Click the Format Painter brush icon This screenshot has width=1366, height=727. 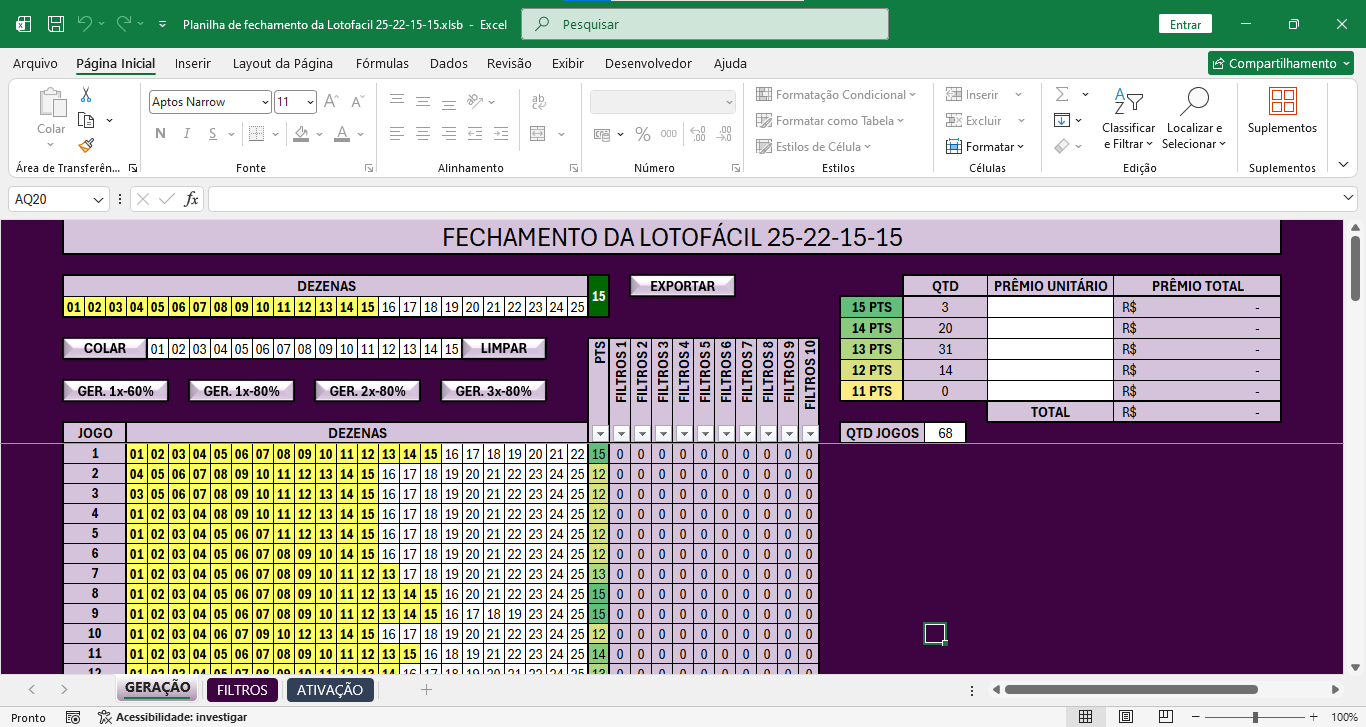(86, 145)
